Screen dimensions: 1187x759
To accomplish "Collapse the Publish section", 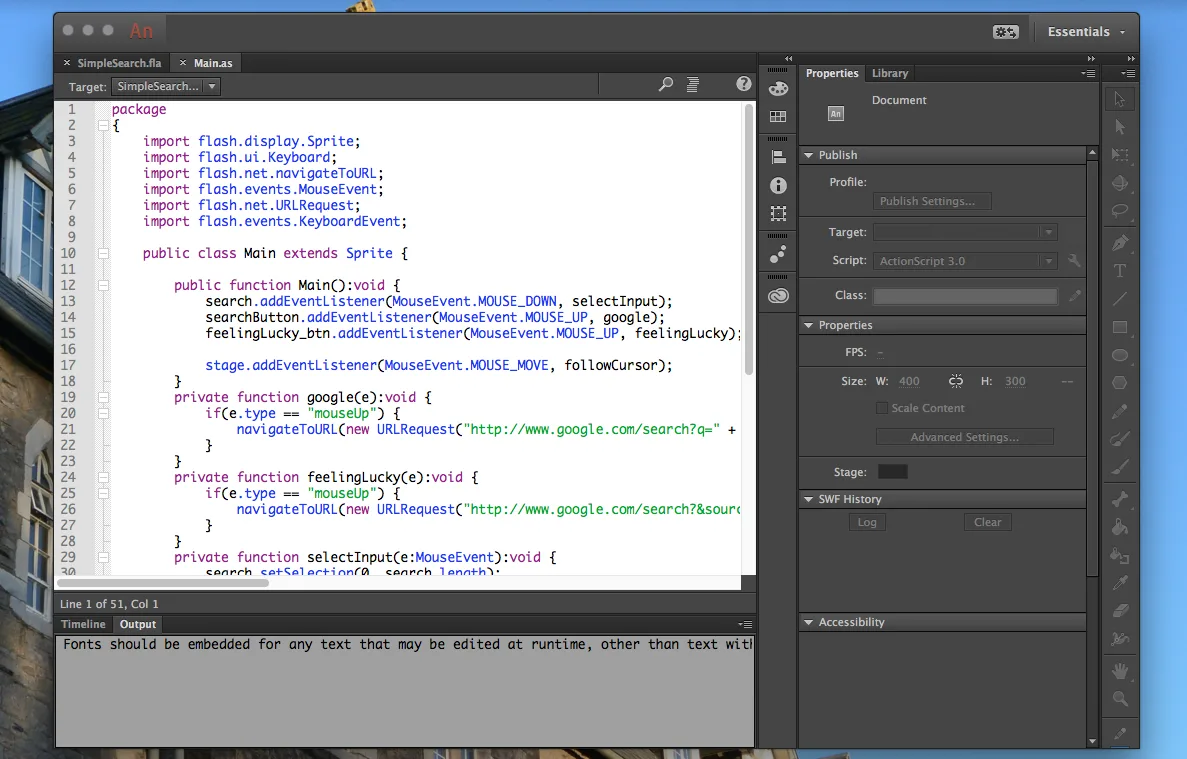I will [809, 155].
